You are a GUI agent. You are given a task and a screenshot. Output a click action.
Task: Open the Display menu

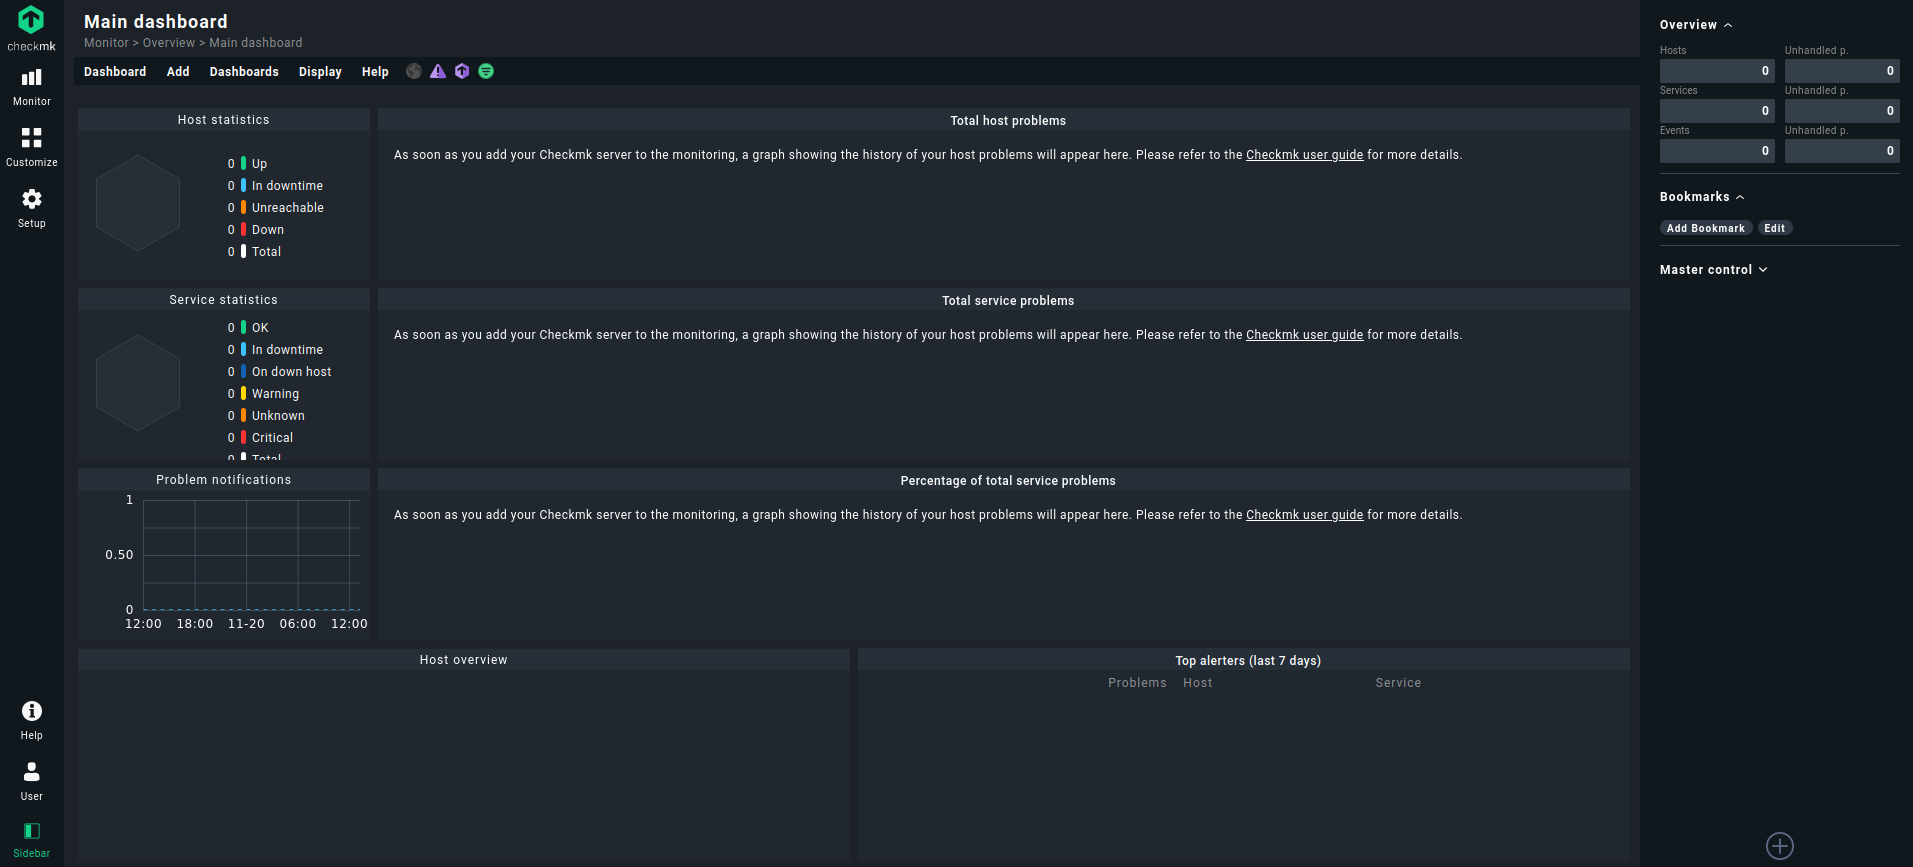[x=320, y=72]
